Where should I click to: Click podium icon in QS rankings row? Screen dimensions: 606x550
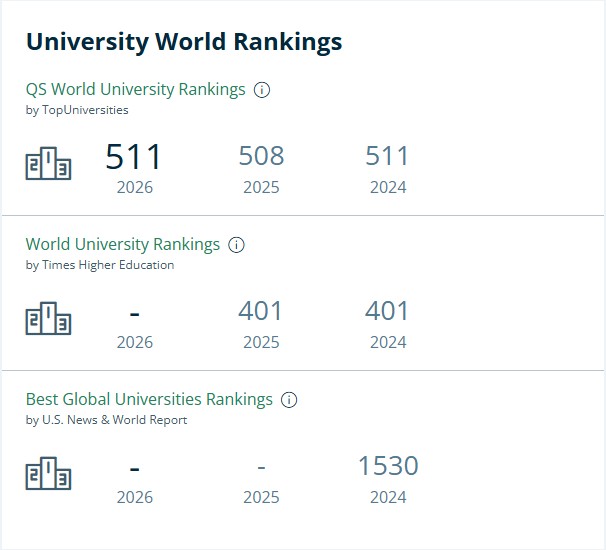(48, 163)
